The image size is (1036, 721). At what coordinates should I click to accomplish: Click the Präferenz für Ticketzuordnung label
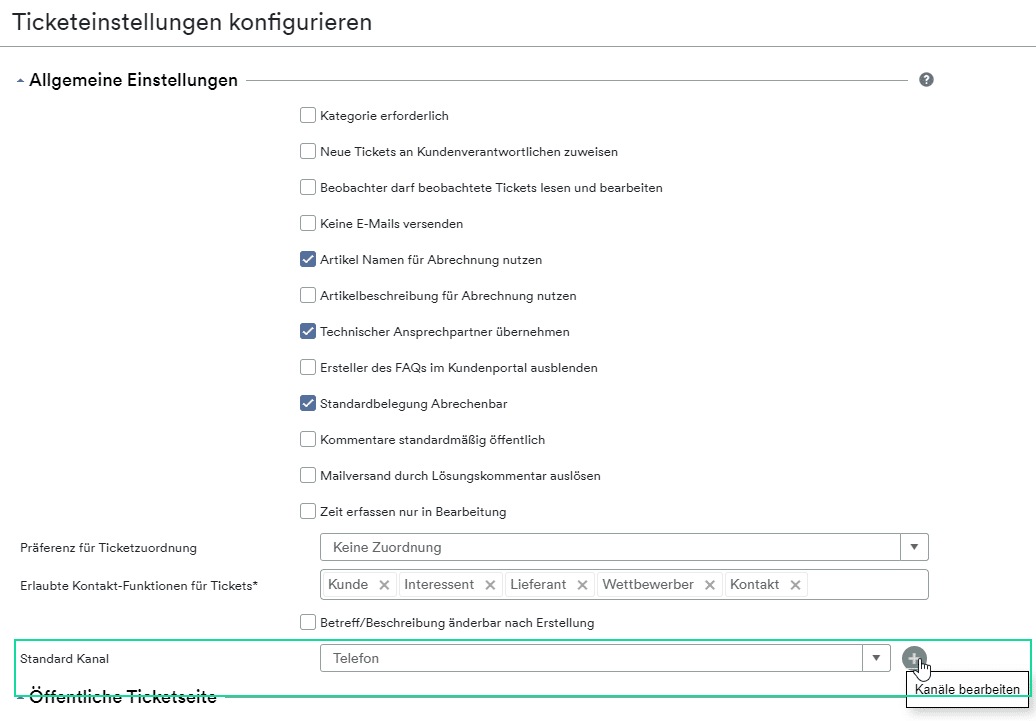(108, 548)
